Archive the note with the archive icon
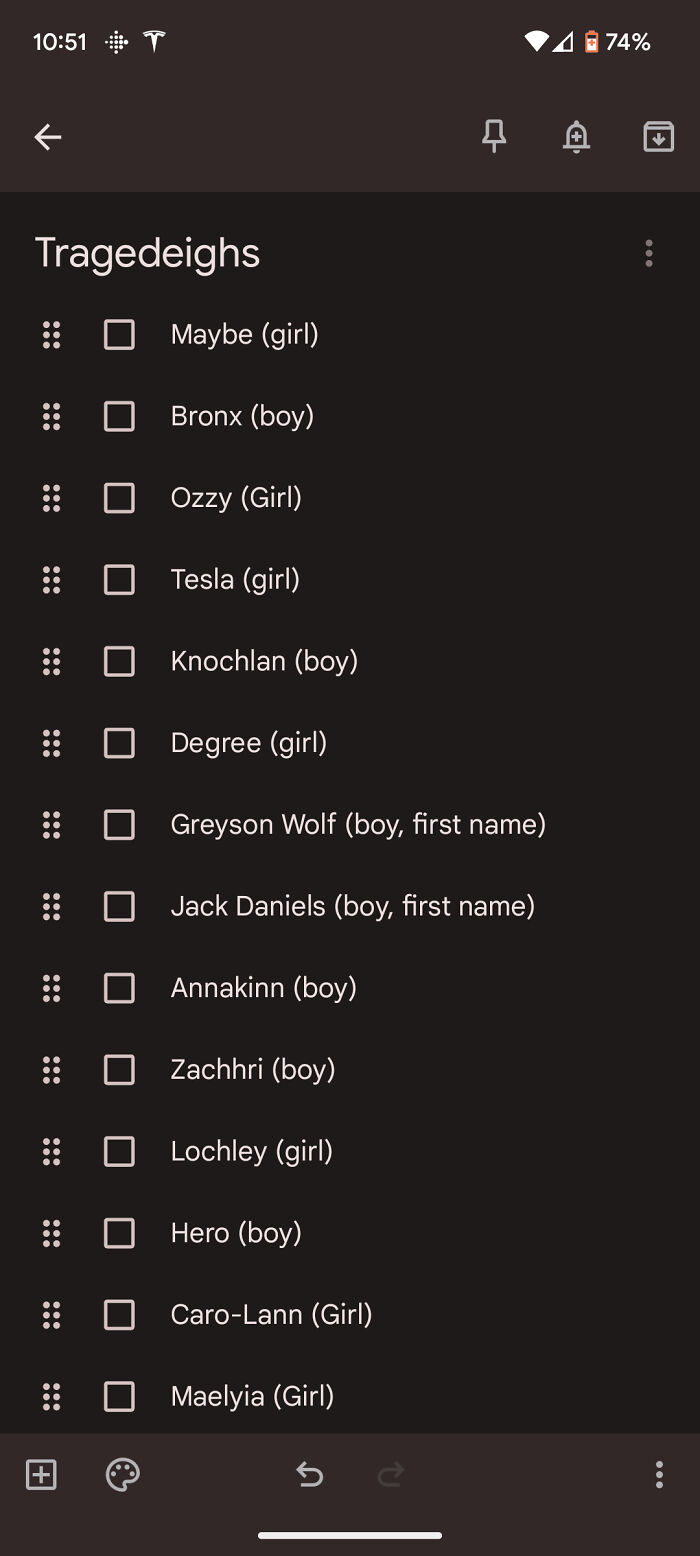 click(658, 137)
